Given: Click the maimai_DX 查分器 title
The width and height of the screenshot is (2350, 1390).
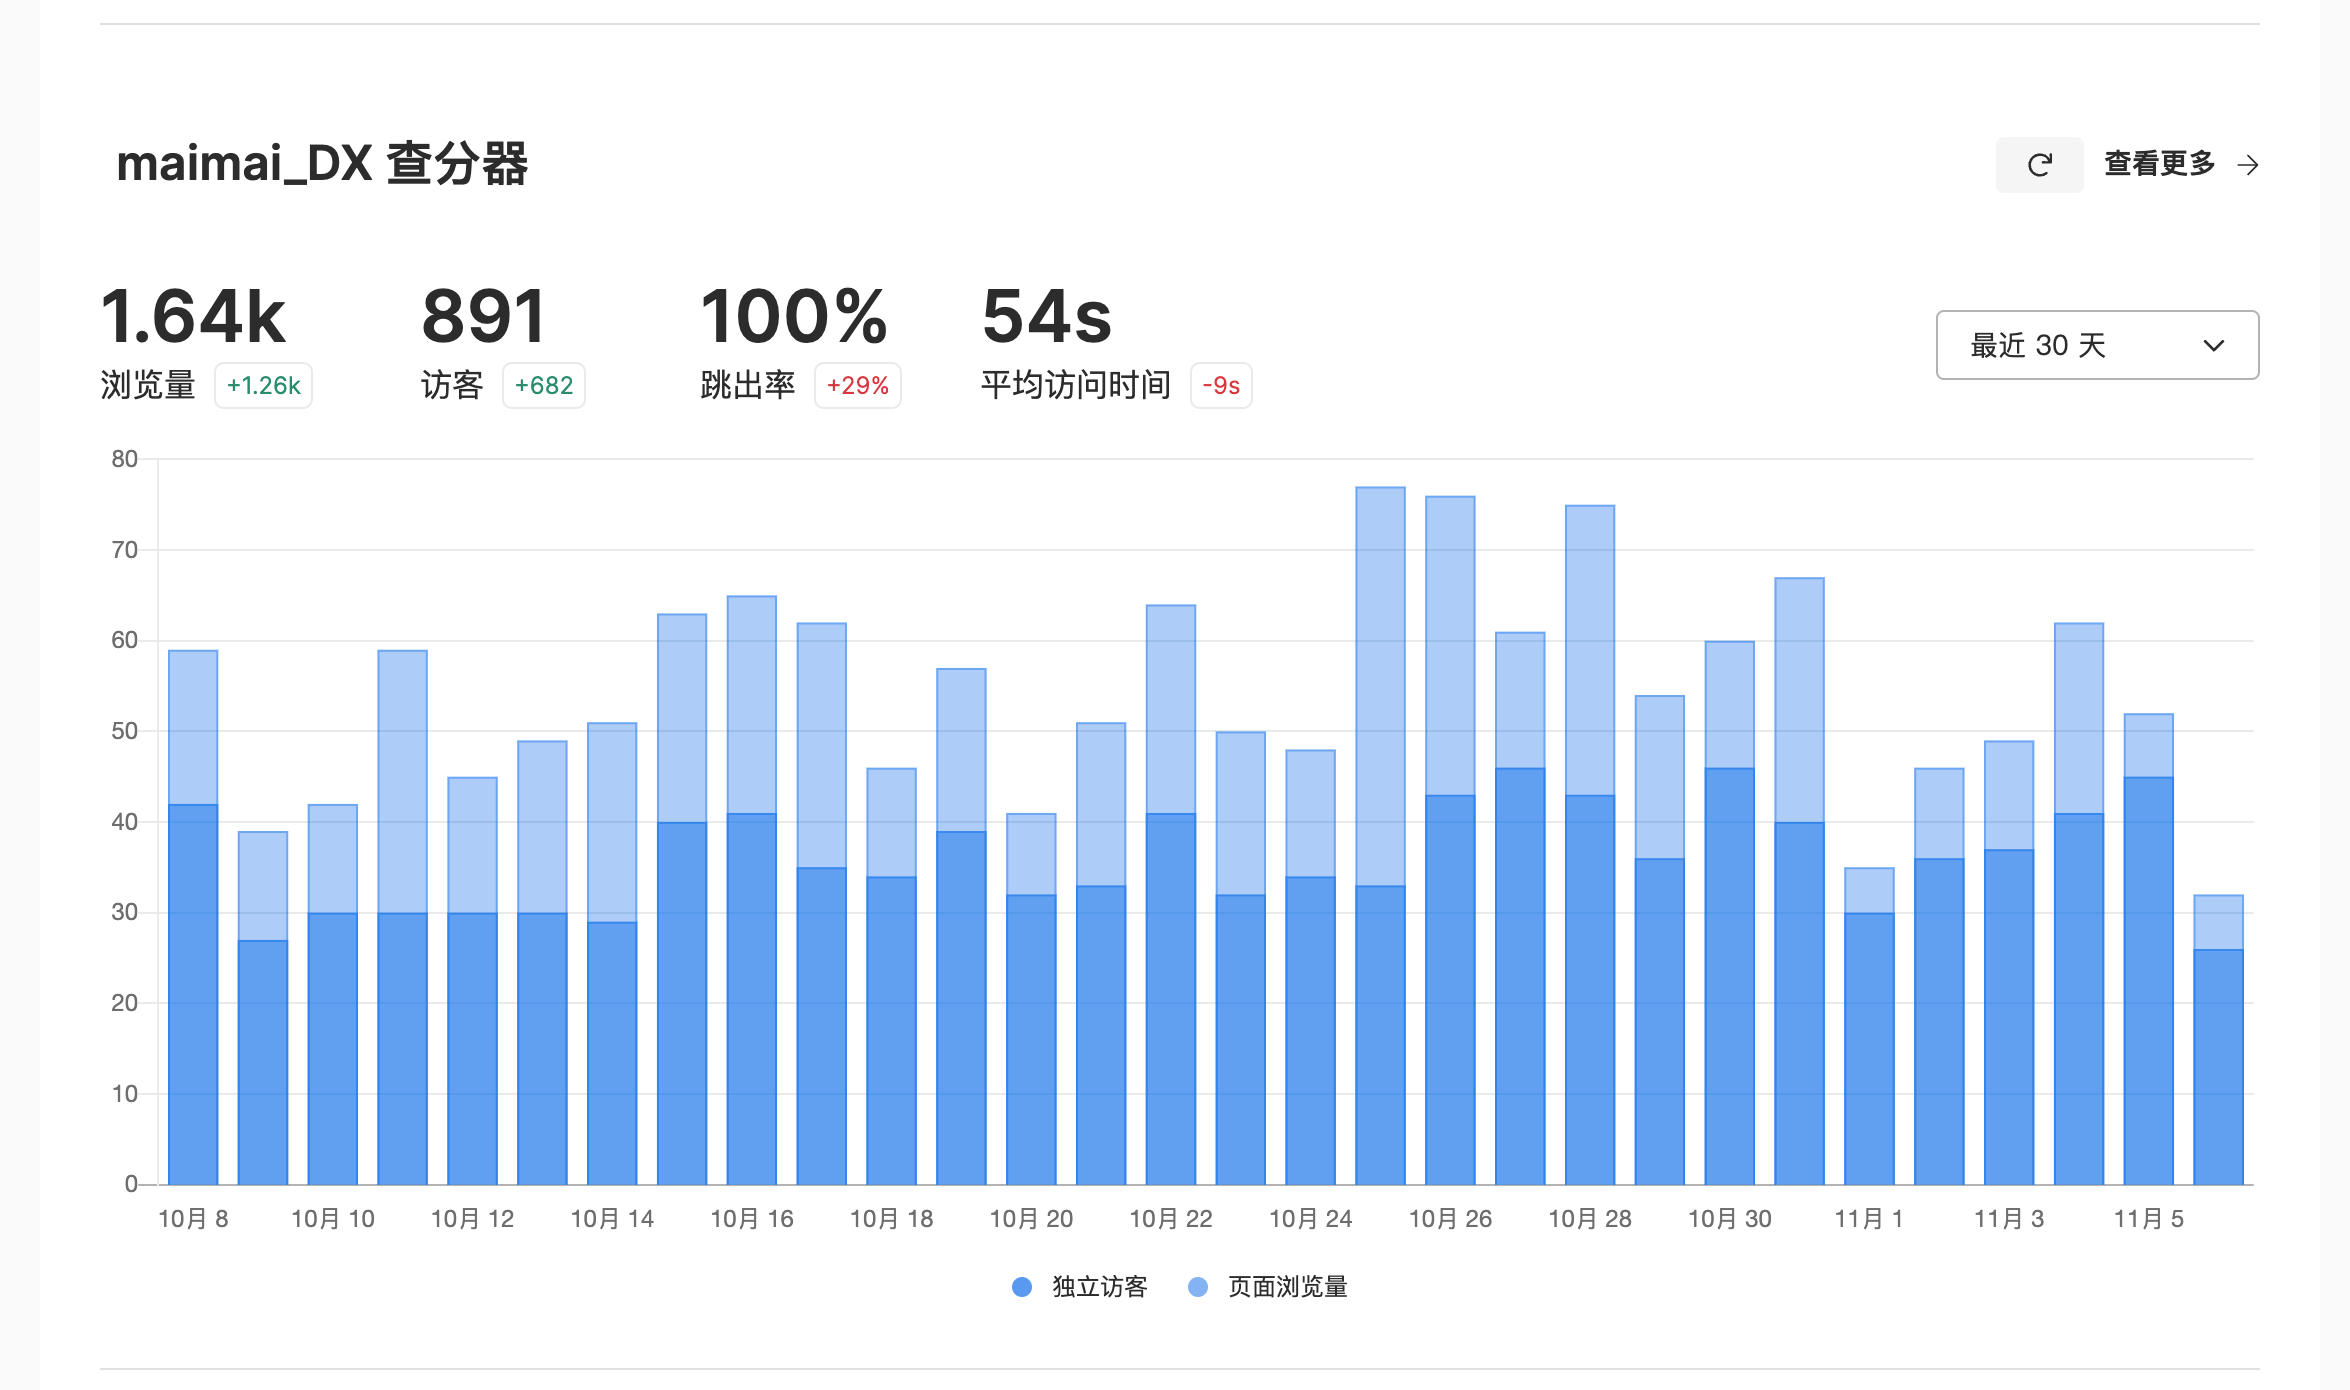Looking at the screenshot, I should (x=322, y=163).
